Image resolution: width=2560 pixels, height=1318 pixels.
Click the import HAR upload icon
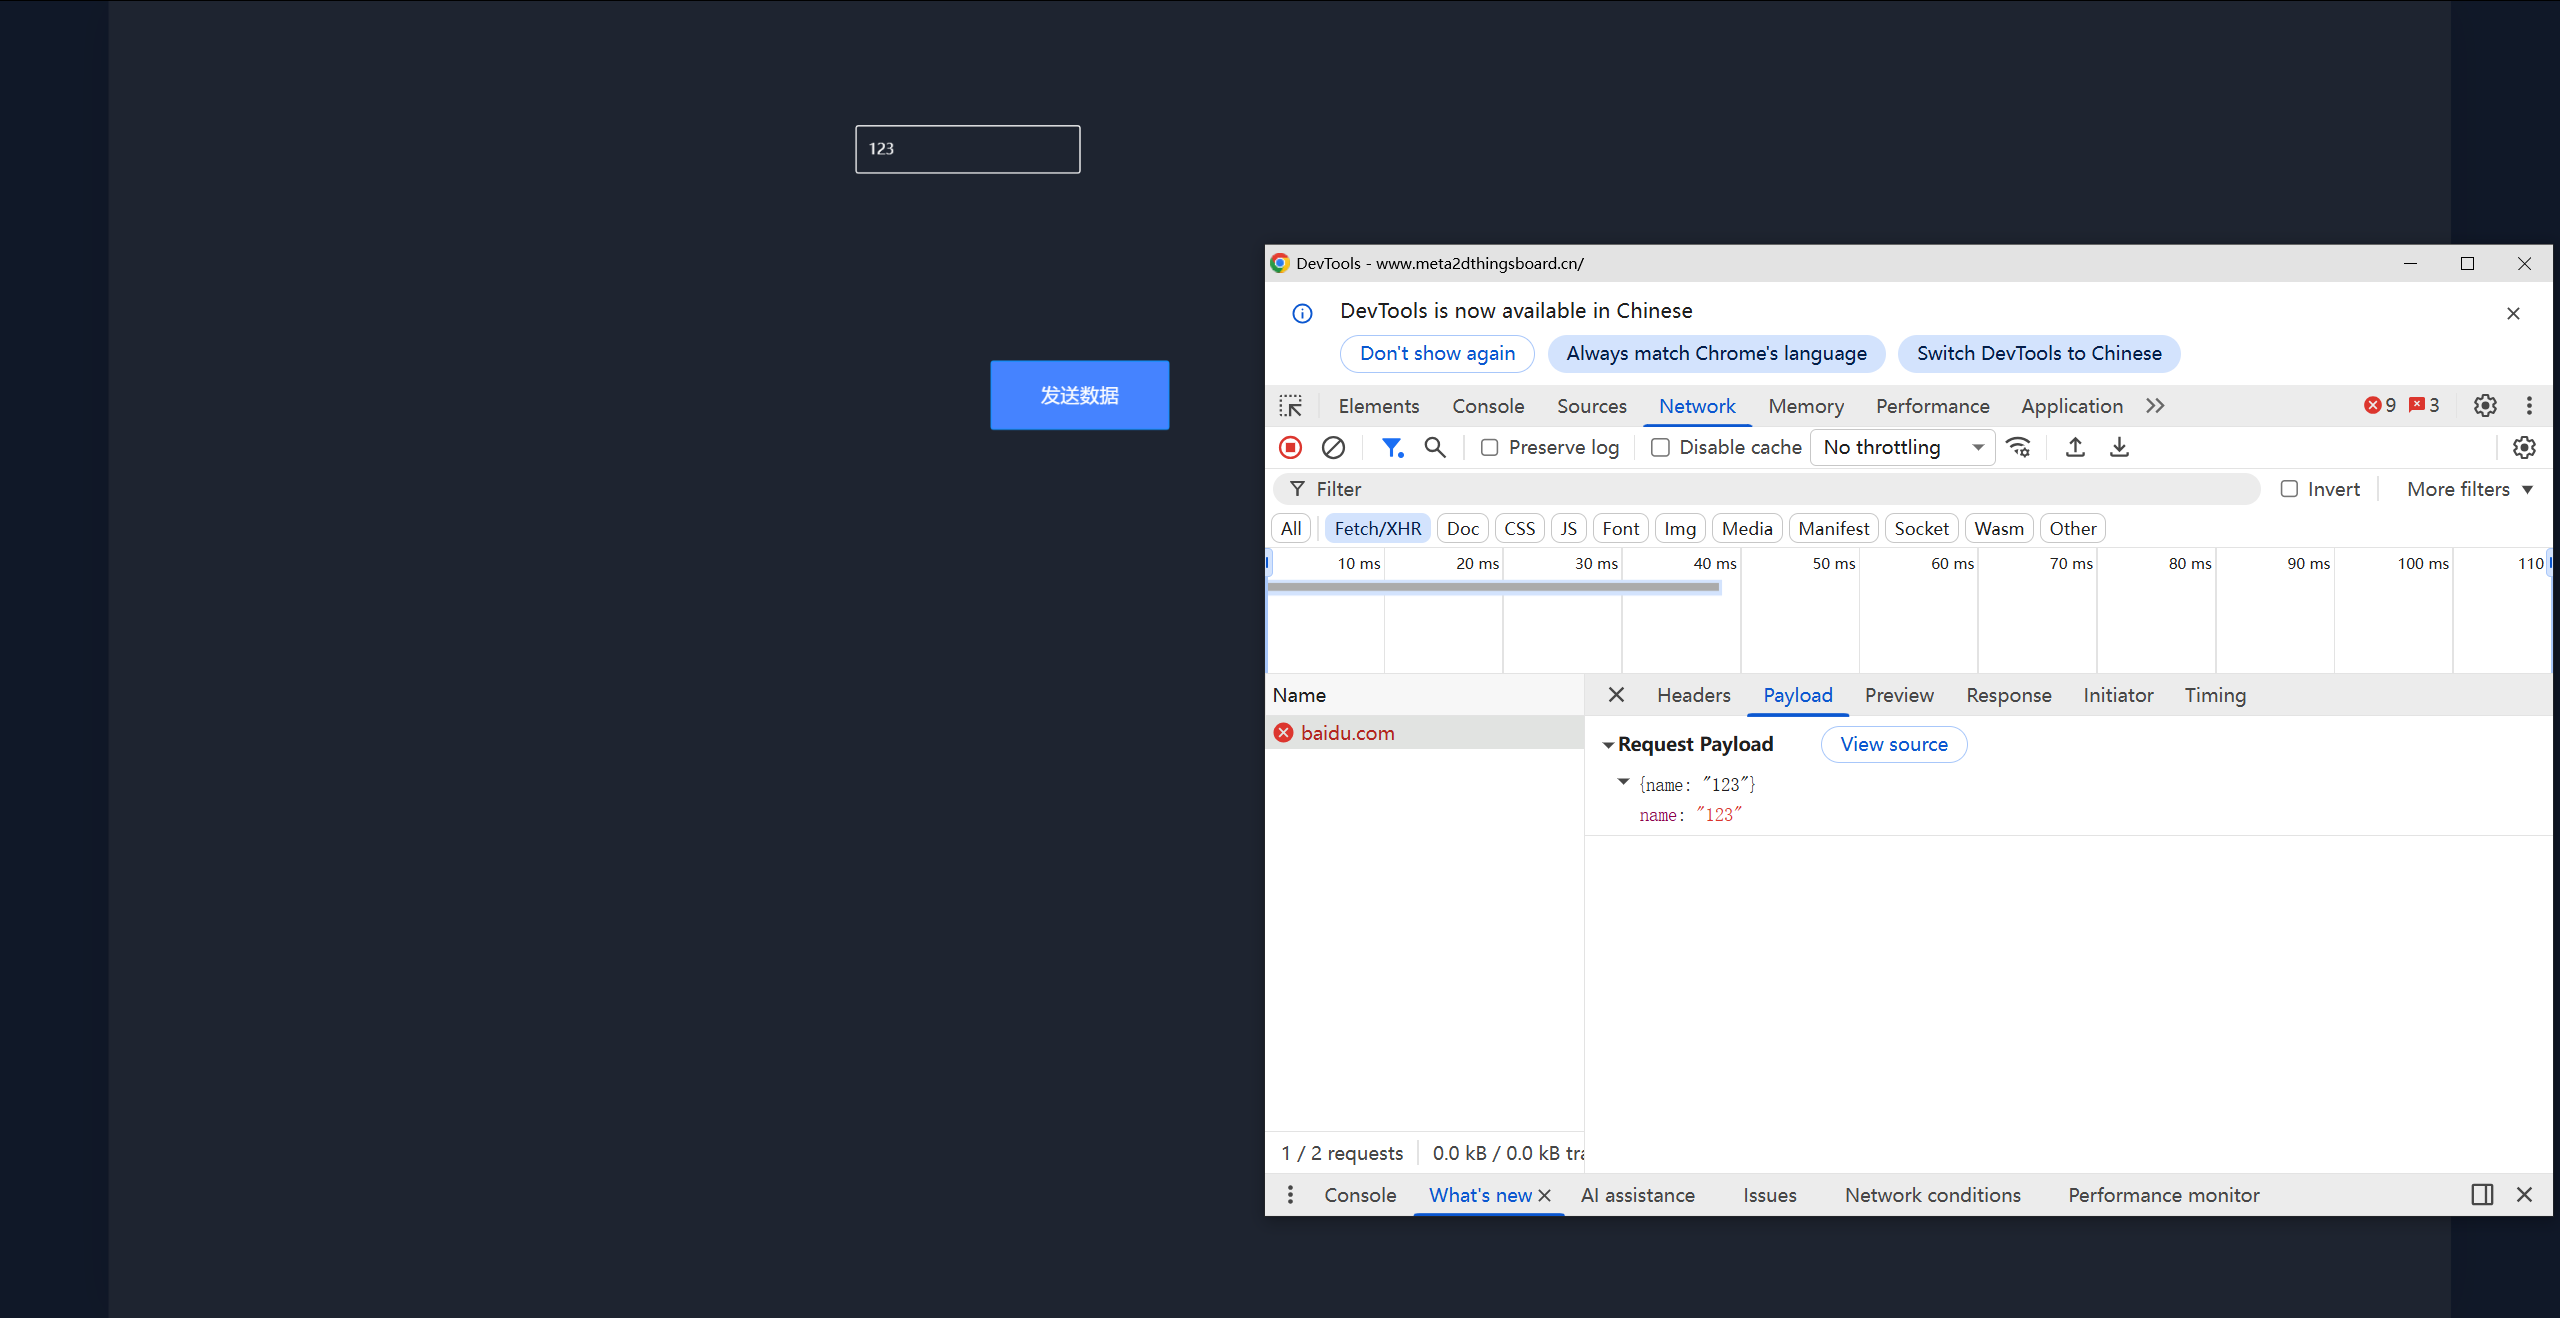pyautogui.click(x=2075, y=447)
